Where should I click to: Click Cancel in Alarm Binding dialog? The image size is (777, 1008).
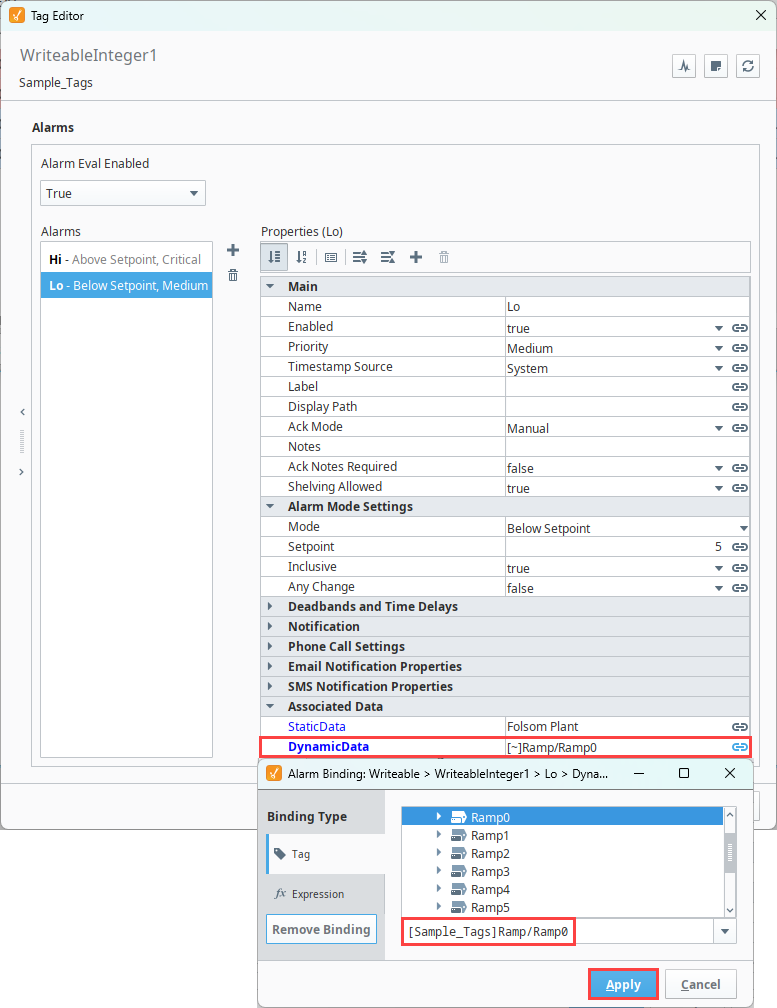tap(701, 984)
